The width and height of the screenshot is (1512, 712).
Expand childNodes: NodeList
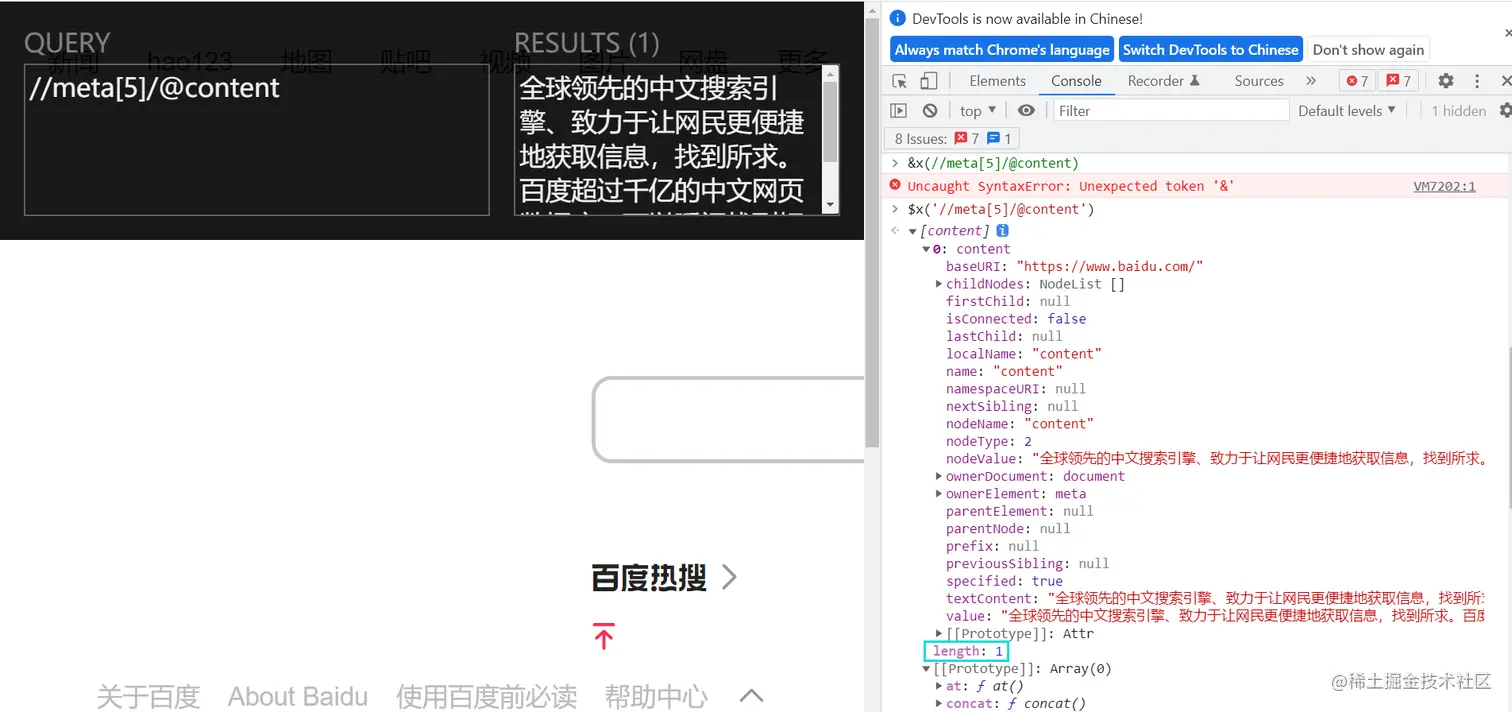[938, 284]
